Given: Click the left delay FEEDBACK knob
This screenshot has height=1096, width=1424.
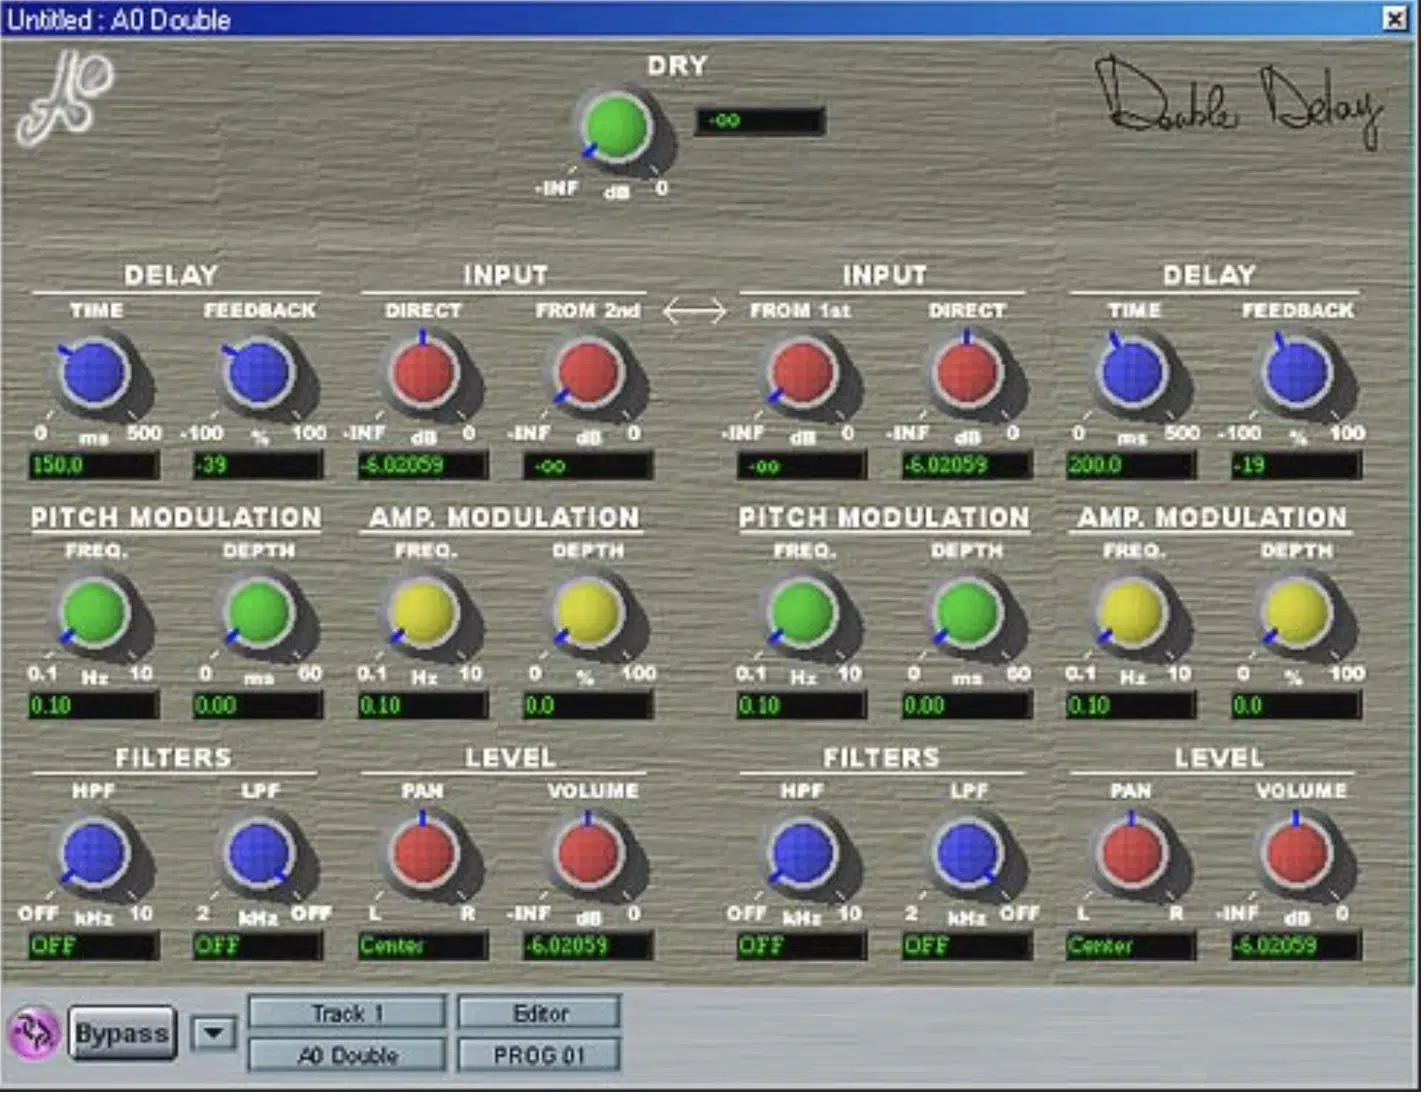Looking at the screenshot, I should (x=258, y=373).
